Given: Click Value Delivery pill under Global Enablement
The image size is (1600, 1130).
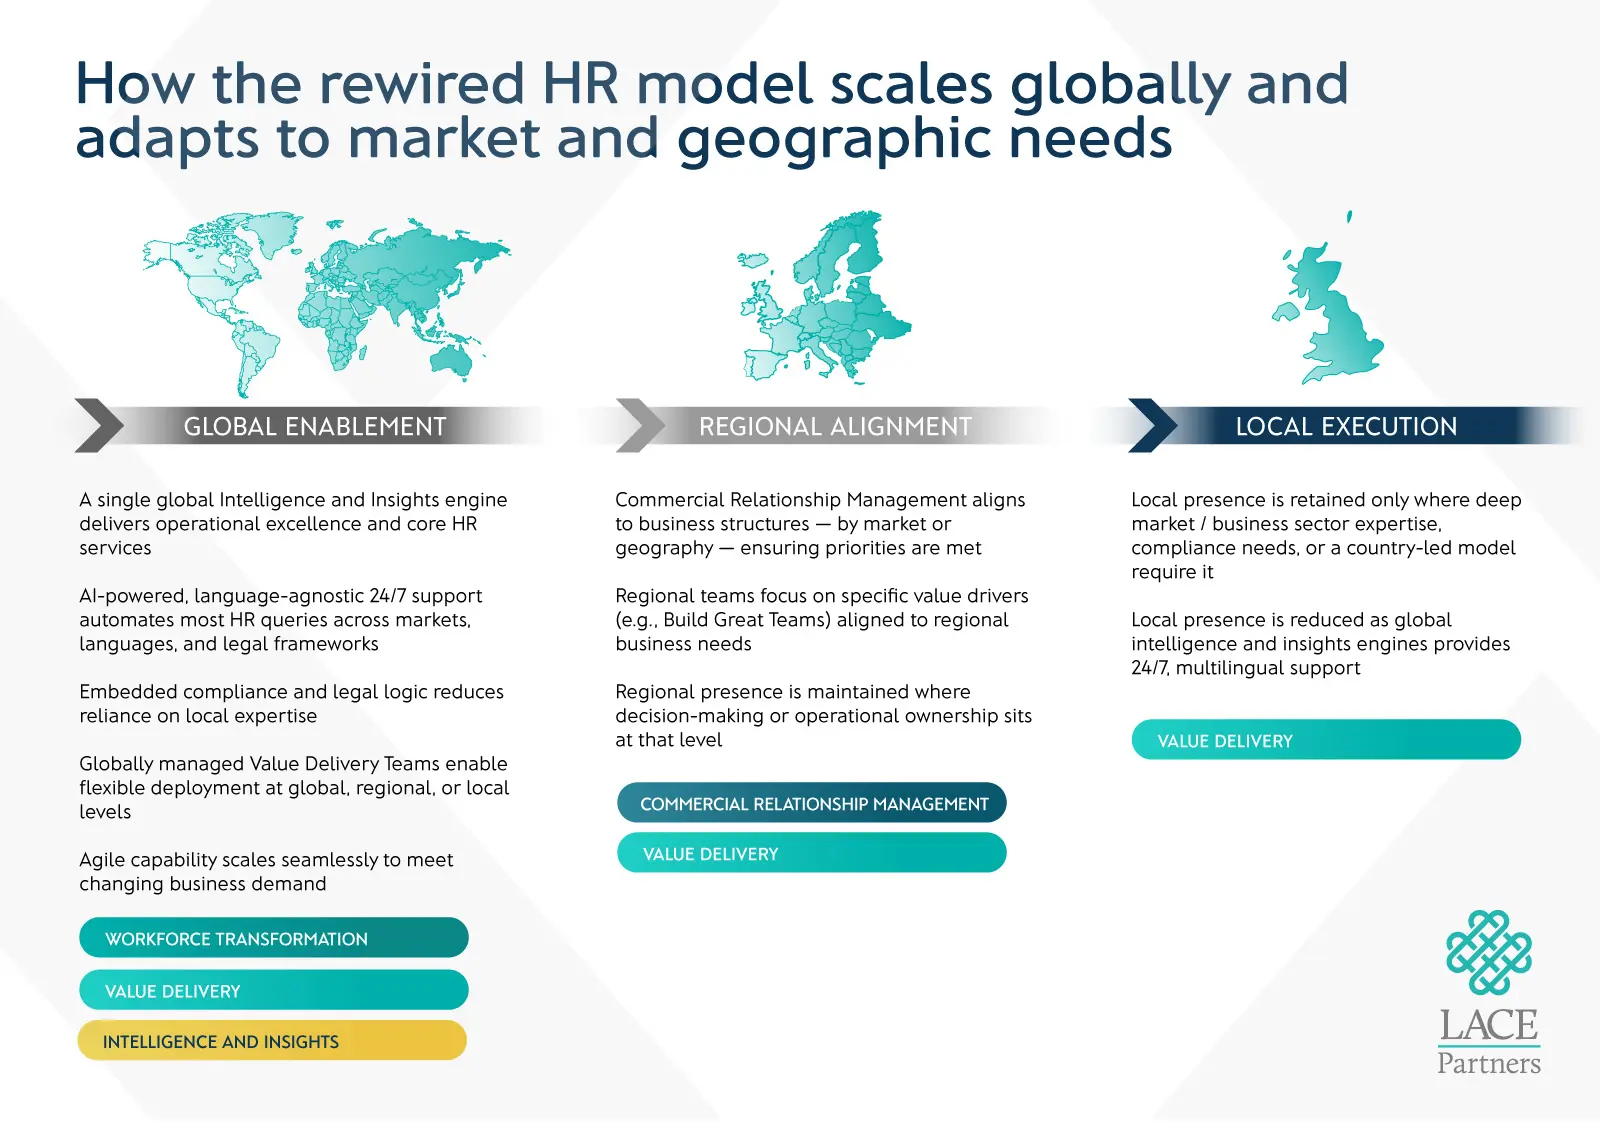Looking at the screenshot, I should coord(273,990).
